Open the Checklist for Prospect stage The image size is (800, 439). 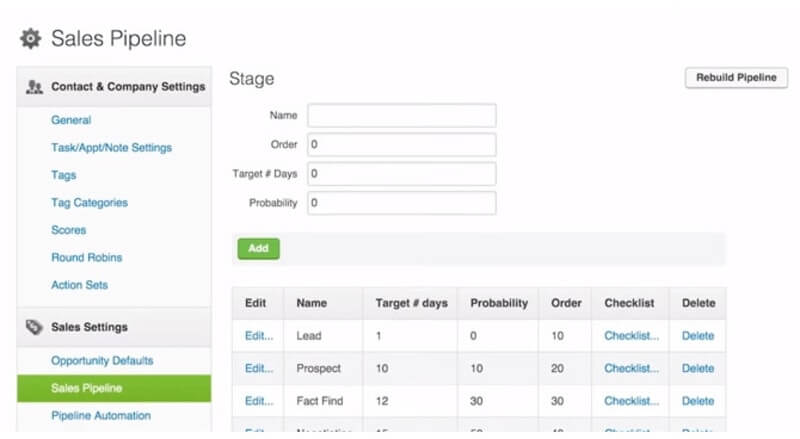(632, 368)
